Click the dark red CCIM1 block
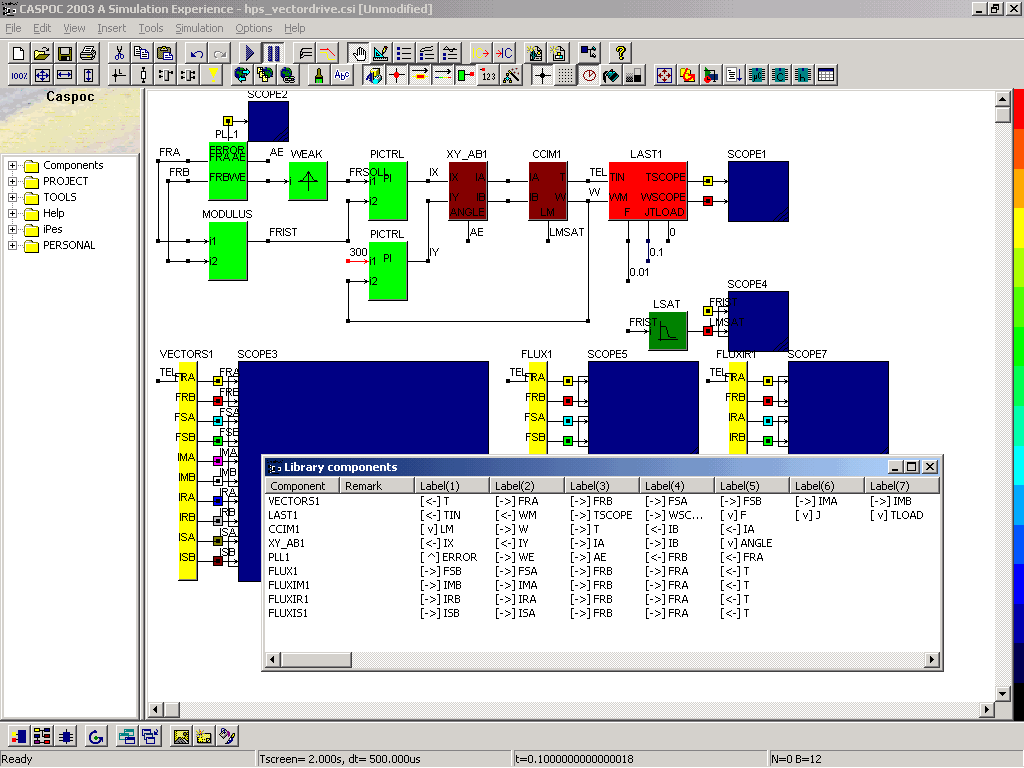Image resolution: width=1024 pixels, height=768 pixels. click(548, 191)
